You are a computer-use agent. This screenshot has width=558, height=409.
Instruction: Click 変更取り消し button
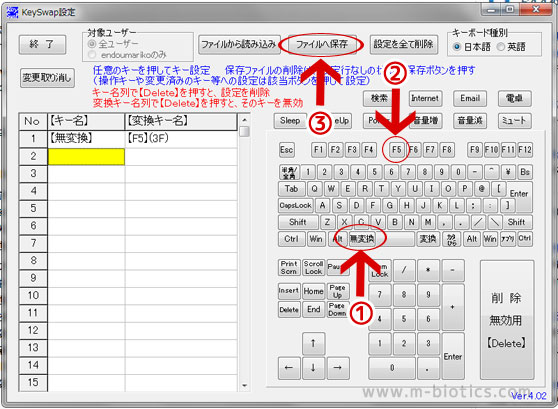tap(47, 78)
